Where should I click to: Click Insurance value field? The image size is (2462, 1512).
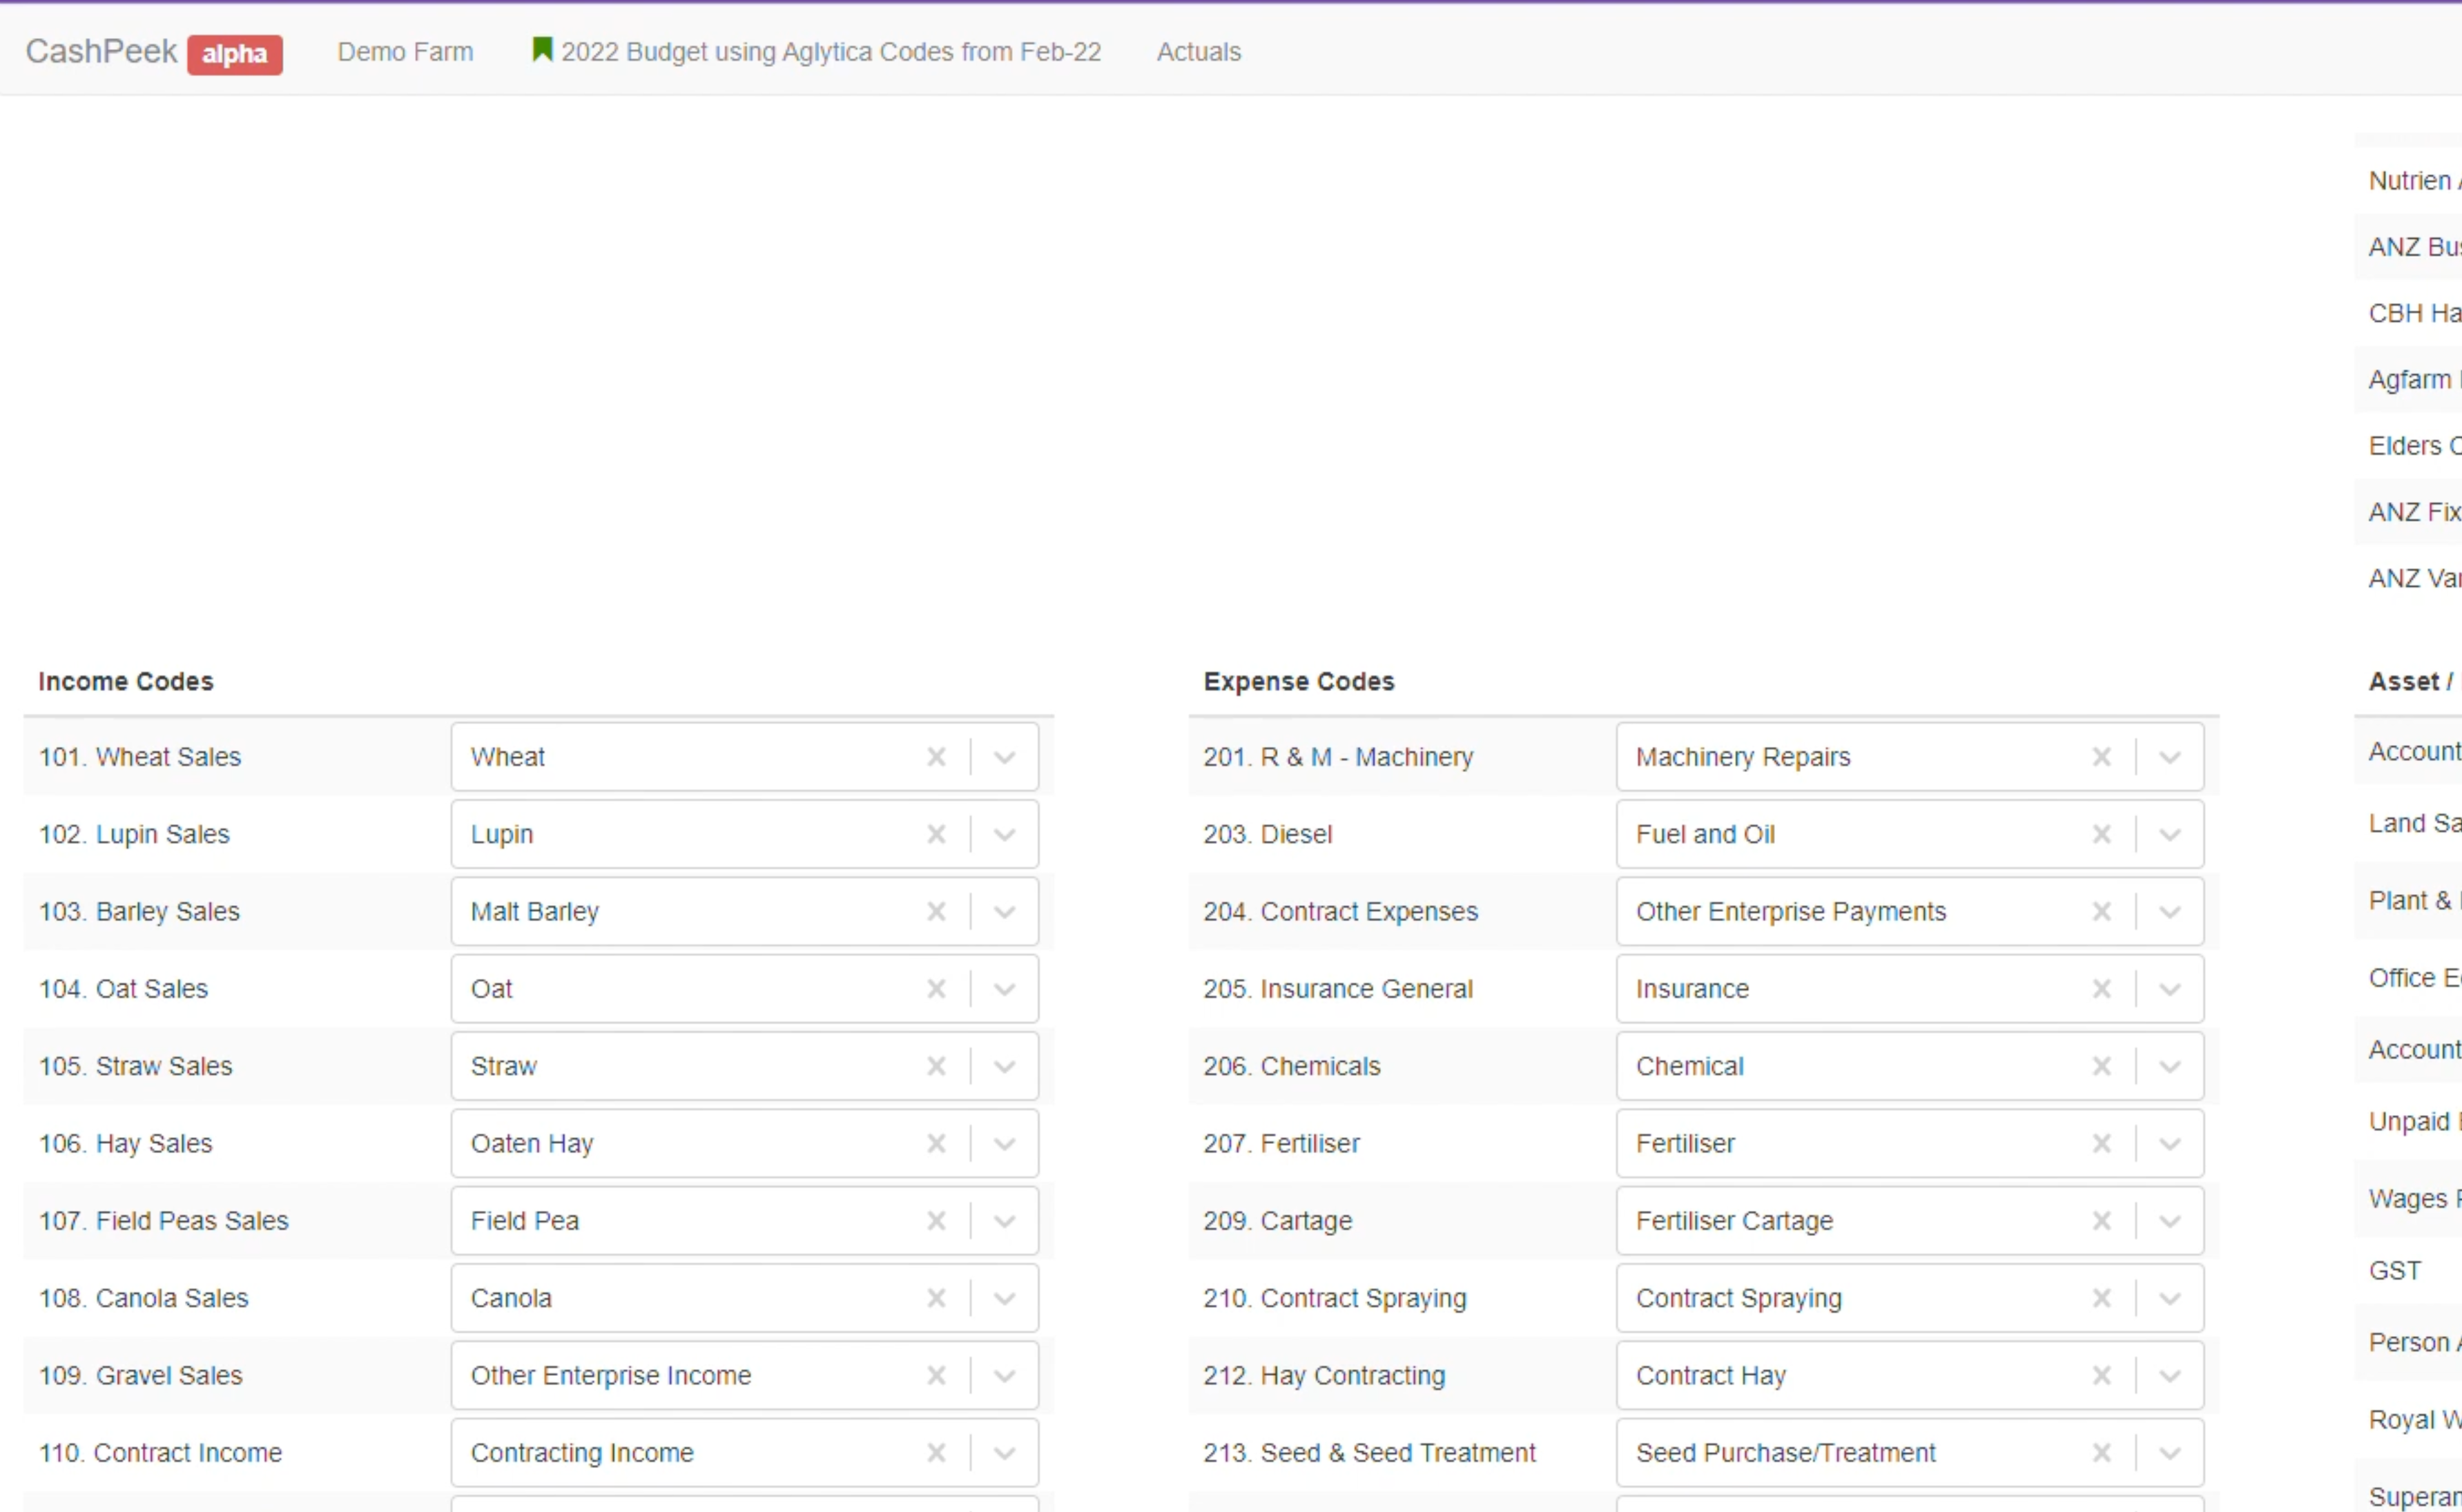pyautogui.click(x=1909, y=989)
